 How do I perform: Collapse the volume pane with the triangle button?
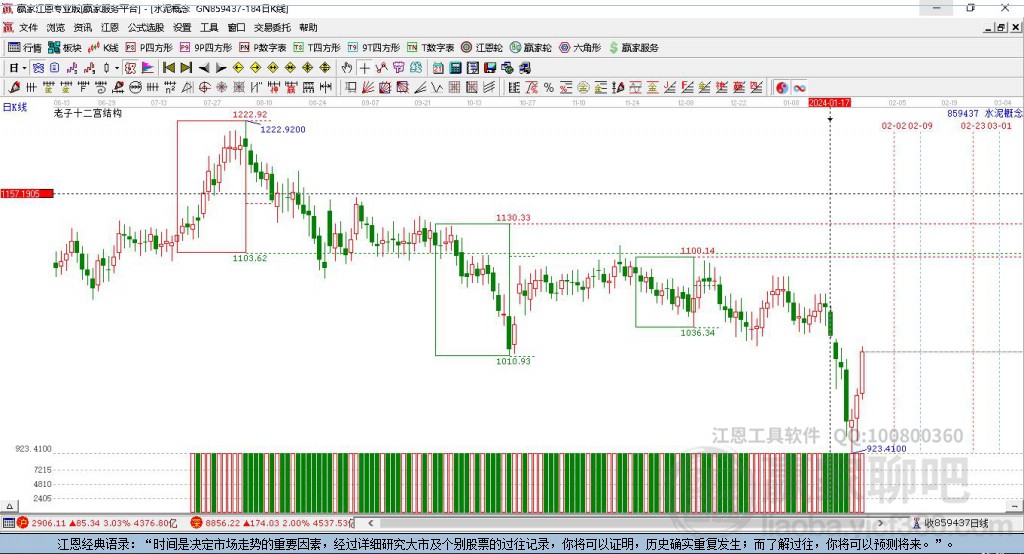(x=9, y=506)
